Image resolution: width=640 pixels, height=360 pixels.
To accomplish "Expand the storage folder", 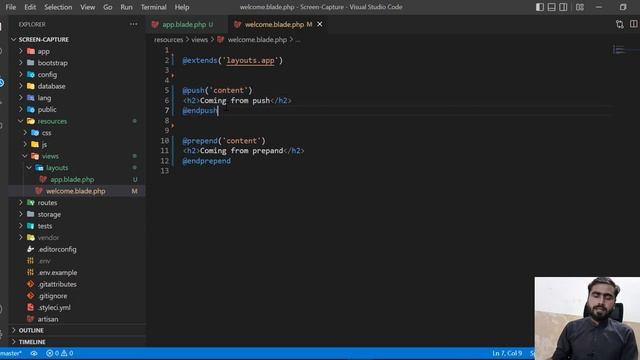I will (x=21, y=214).
